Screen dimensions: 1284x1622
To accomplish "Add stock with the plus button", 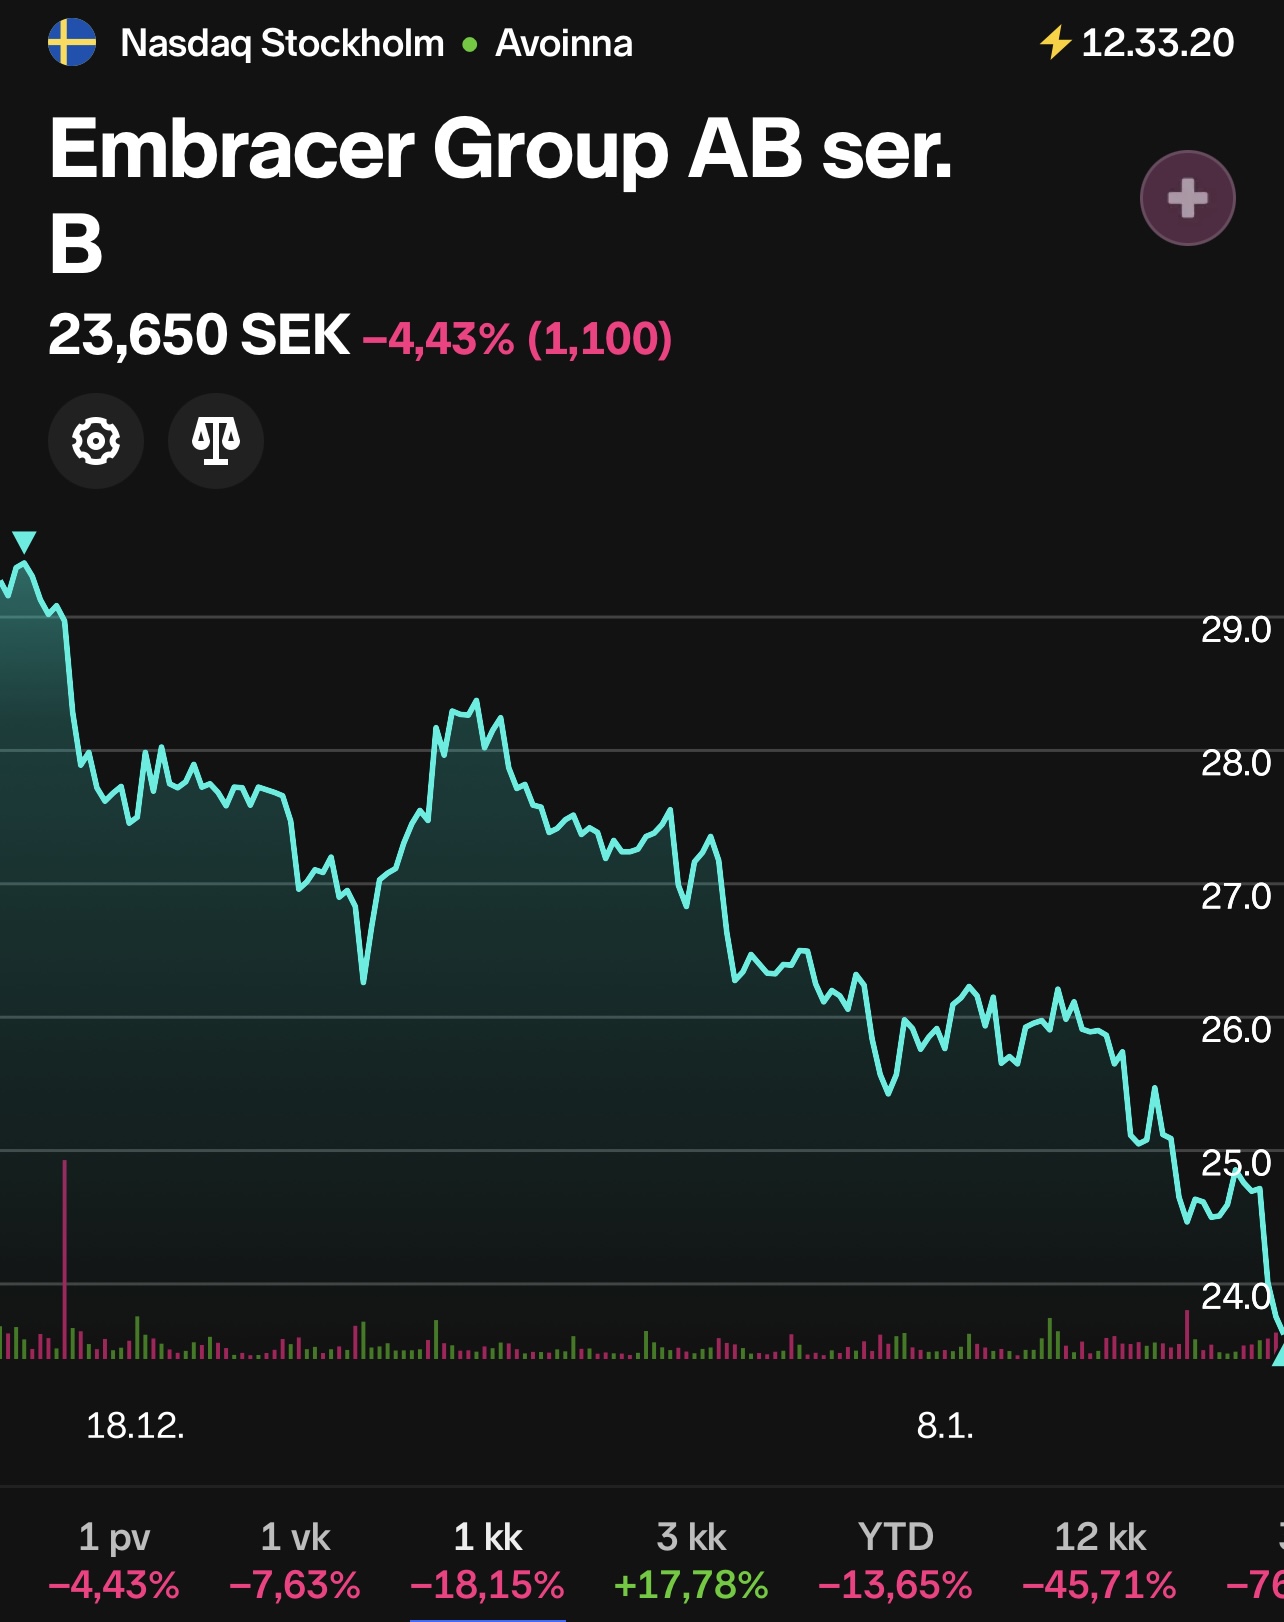I will click(x=1187, y=198).
